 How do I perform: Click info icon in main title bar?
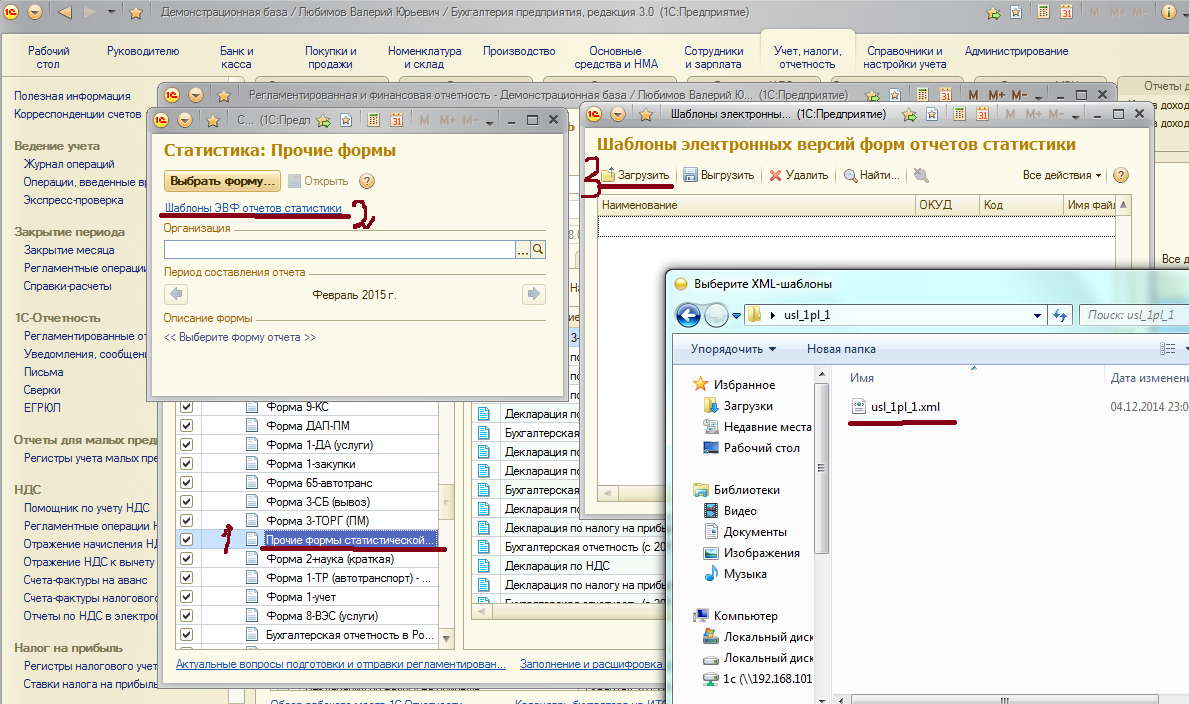coord(1170,12)
